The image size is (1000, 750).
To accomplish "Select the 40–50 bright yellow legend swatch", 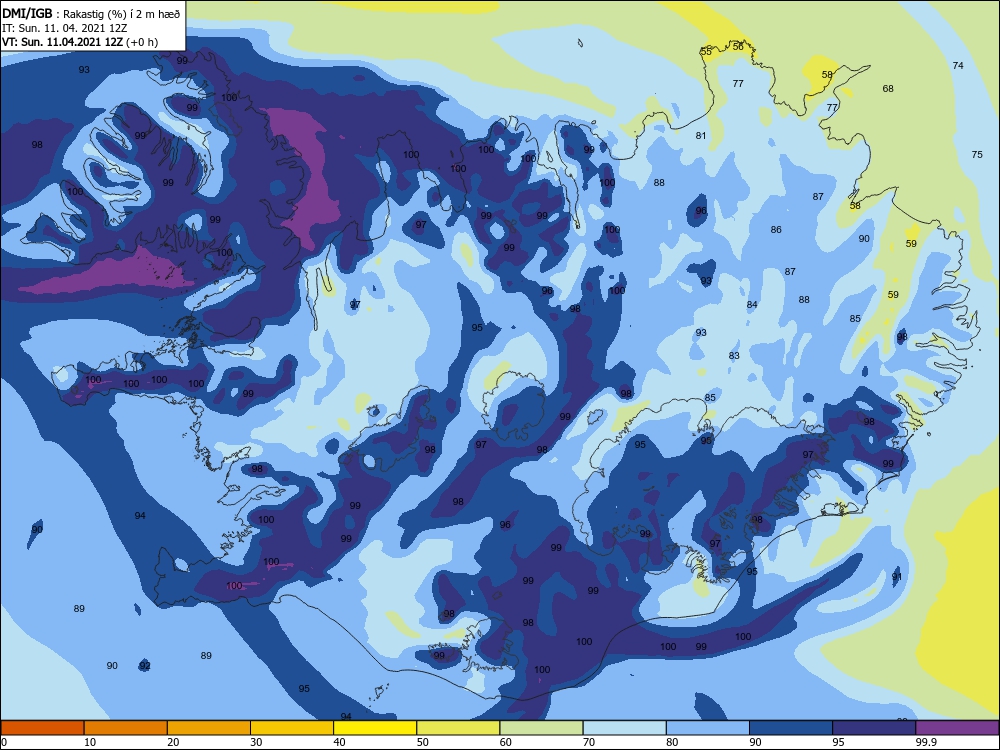I will [375, 728].
